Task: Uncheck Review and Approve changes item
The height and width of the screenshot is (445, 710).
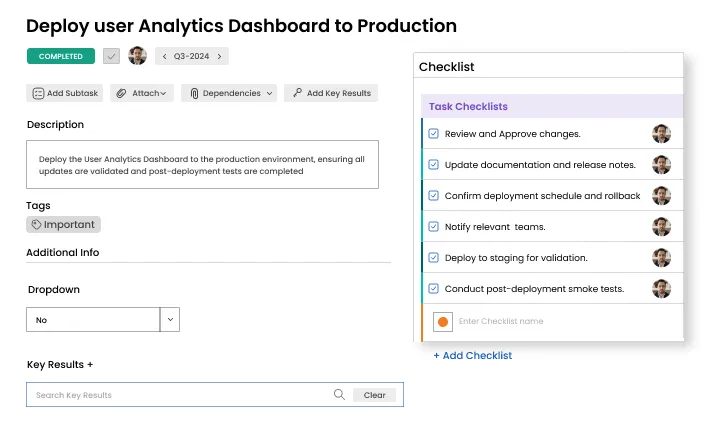Action: [x=433, y=134]
